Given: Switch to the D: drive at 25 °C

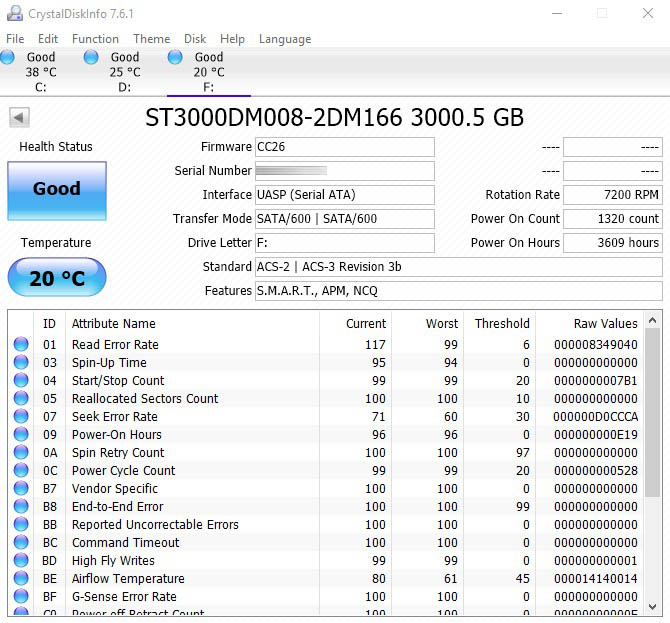Looking at the screenshot, I should pyautogui.click(x=125, y=72).
